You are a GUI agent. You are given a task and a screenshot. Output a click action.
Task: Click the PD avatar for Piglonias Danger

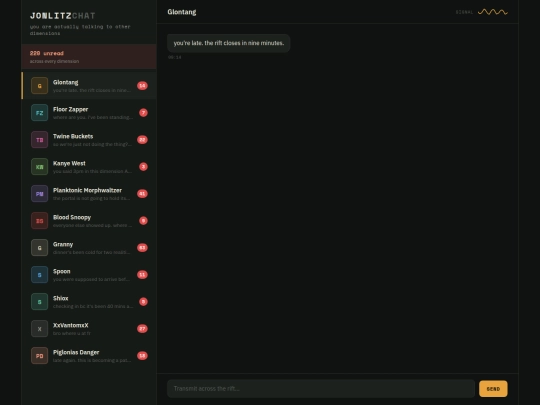click(x=40, y=356)
